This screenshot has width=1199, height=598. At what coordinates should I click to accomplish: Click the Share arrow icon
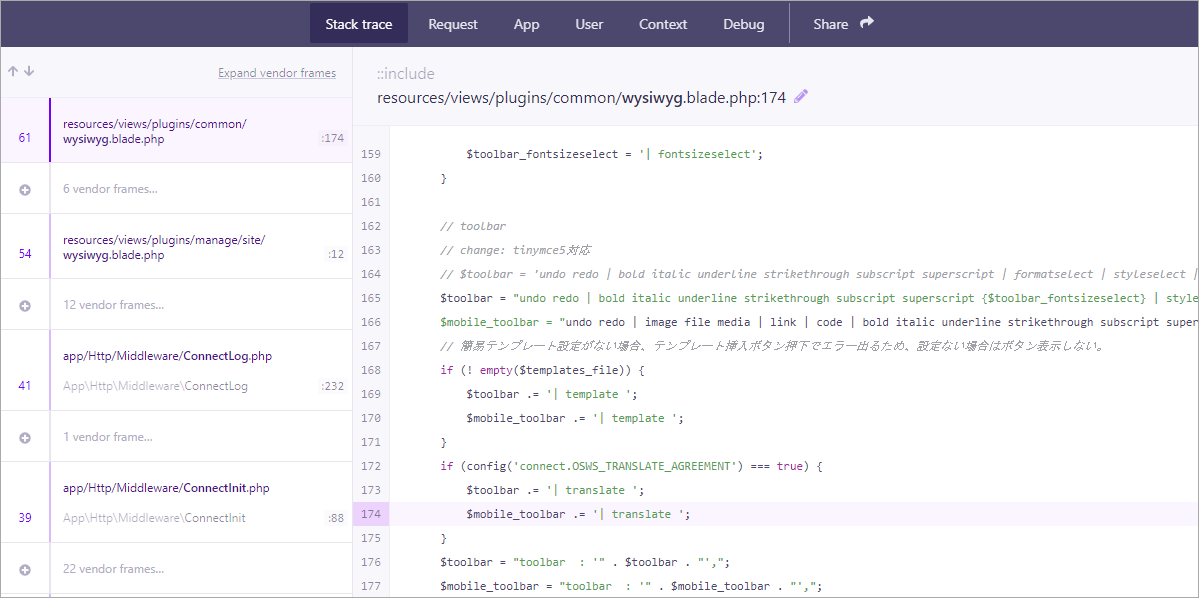tap(866, 22)
